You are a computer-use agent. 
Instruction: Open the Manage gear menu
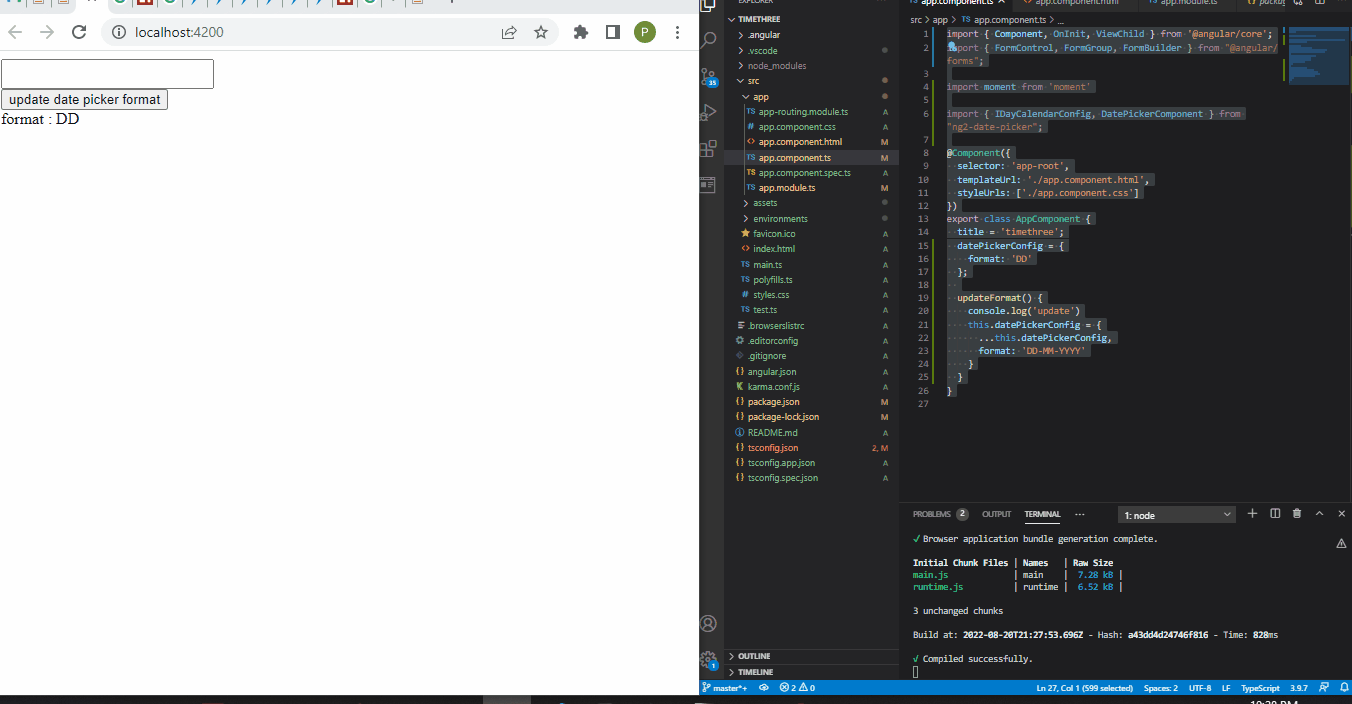[708, 660]
